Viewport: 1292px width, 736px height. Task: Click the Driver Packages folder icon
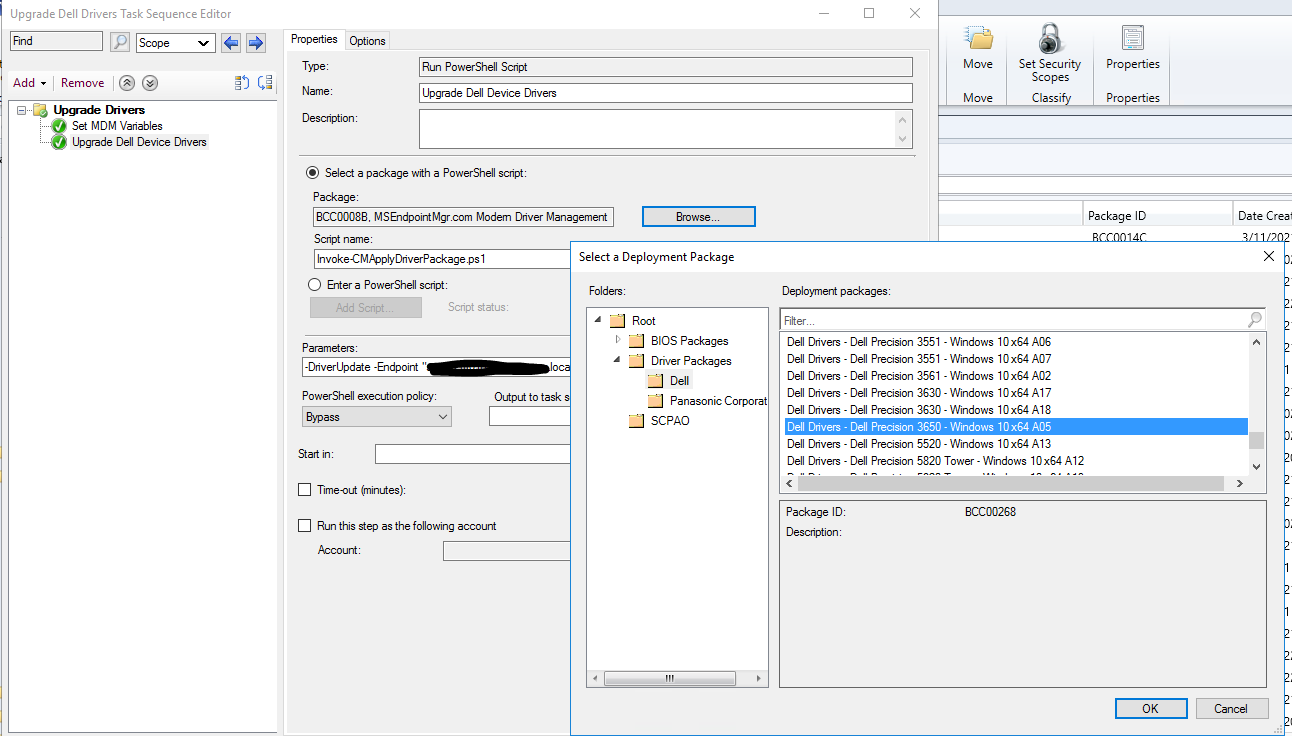pos(636,361)
